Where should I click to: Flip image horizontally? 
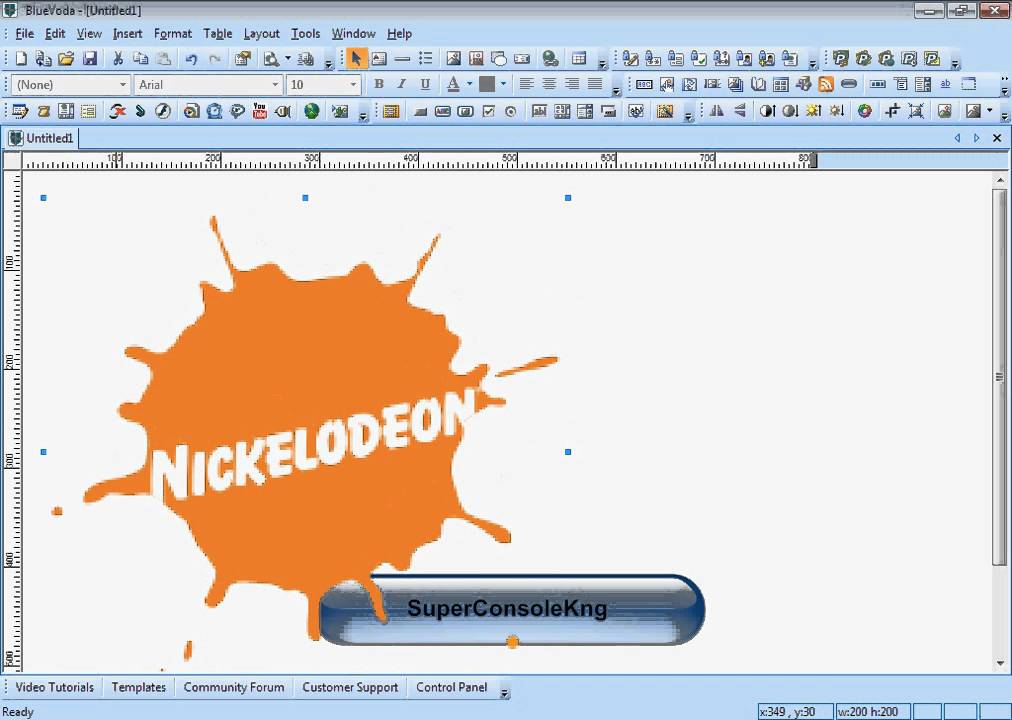point(716,111)
